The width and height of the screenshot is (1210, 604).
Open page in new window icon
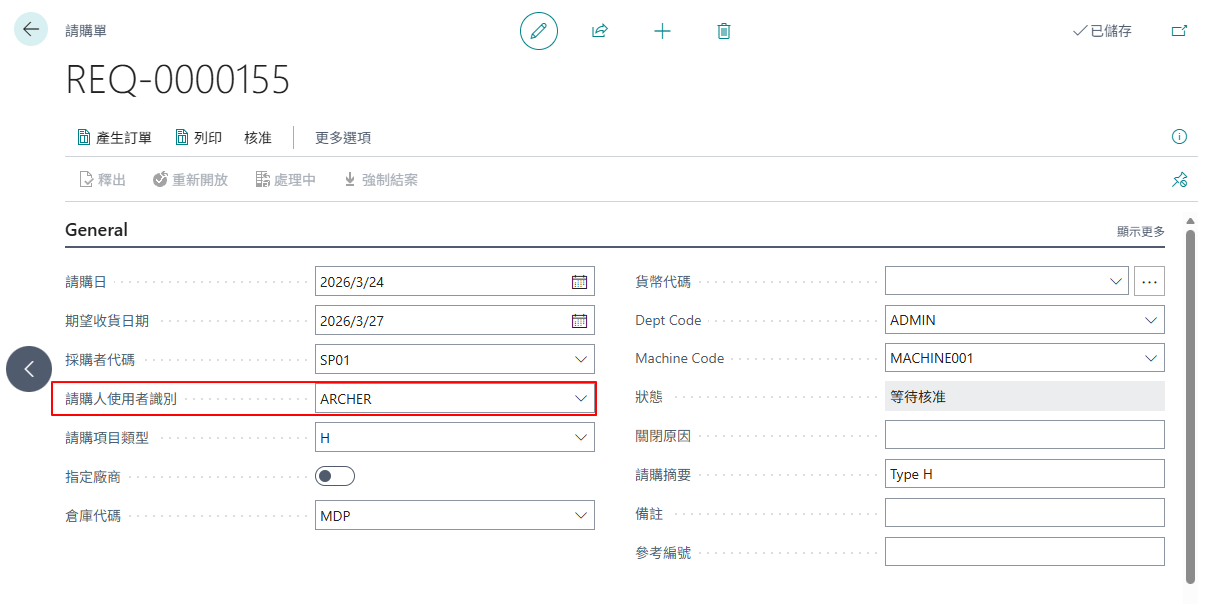[1180, 31]
